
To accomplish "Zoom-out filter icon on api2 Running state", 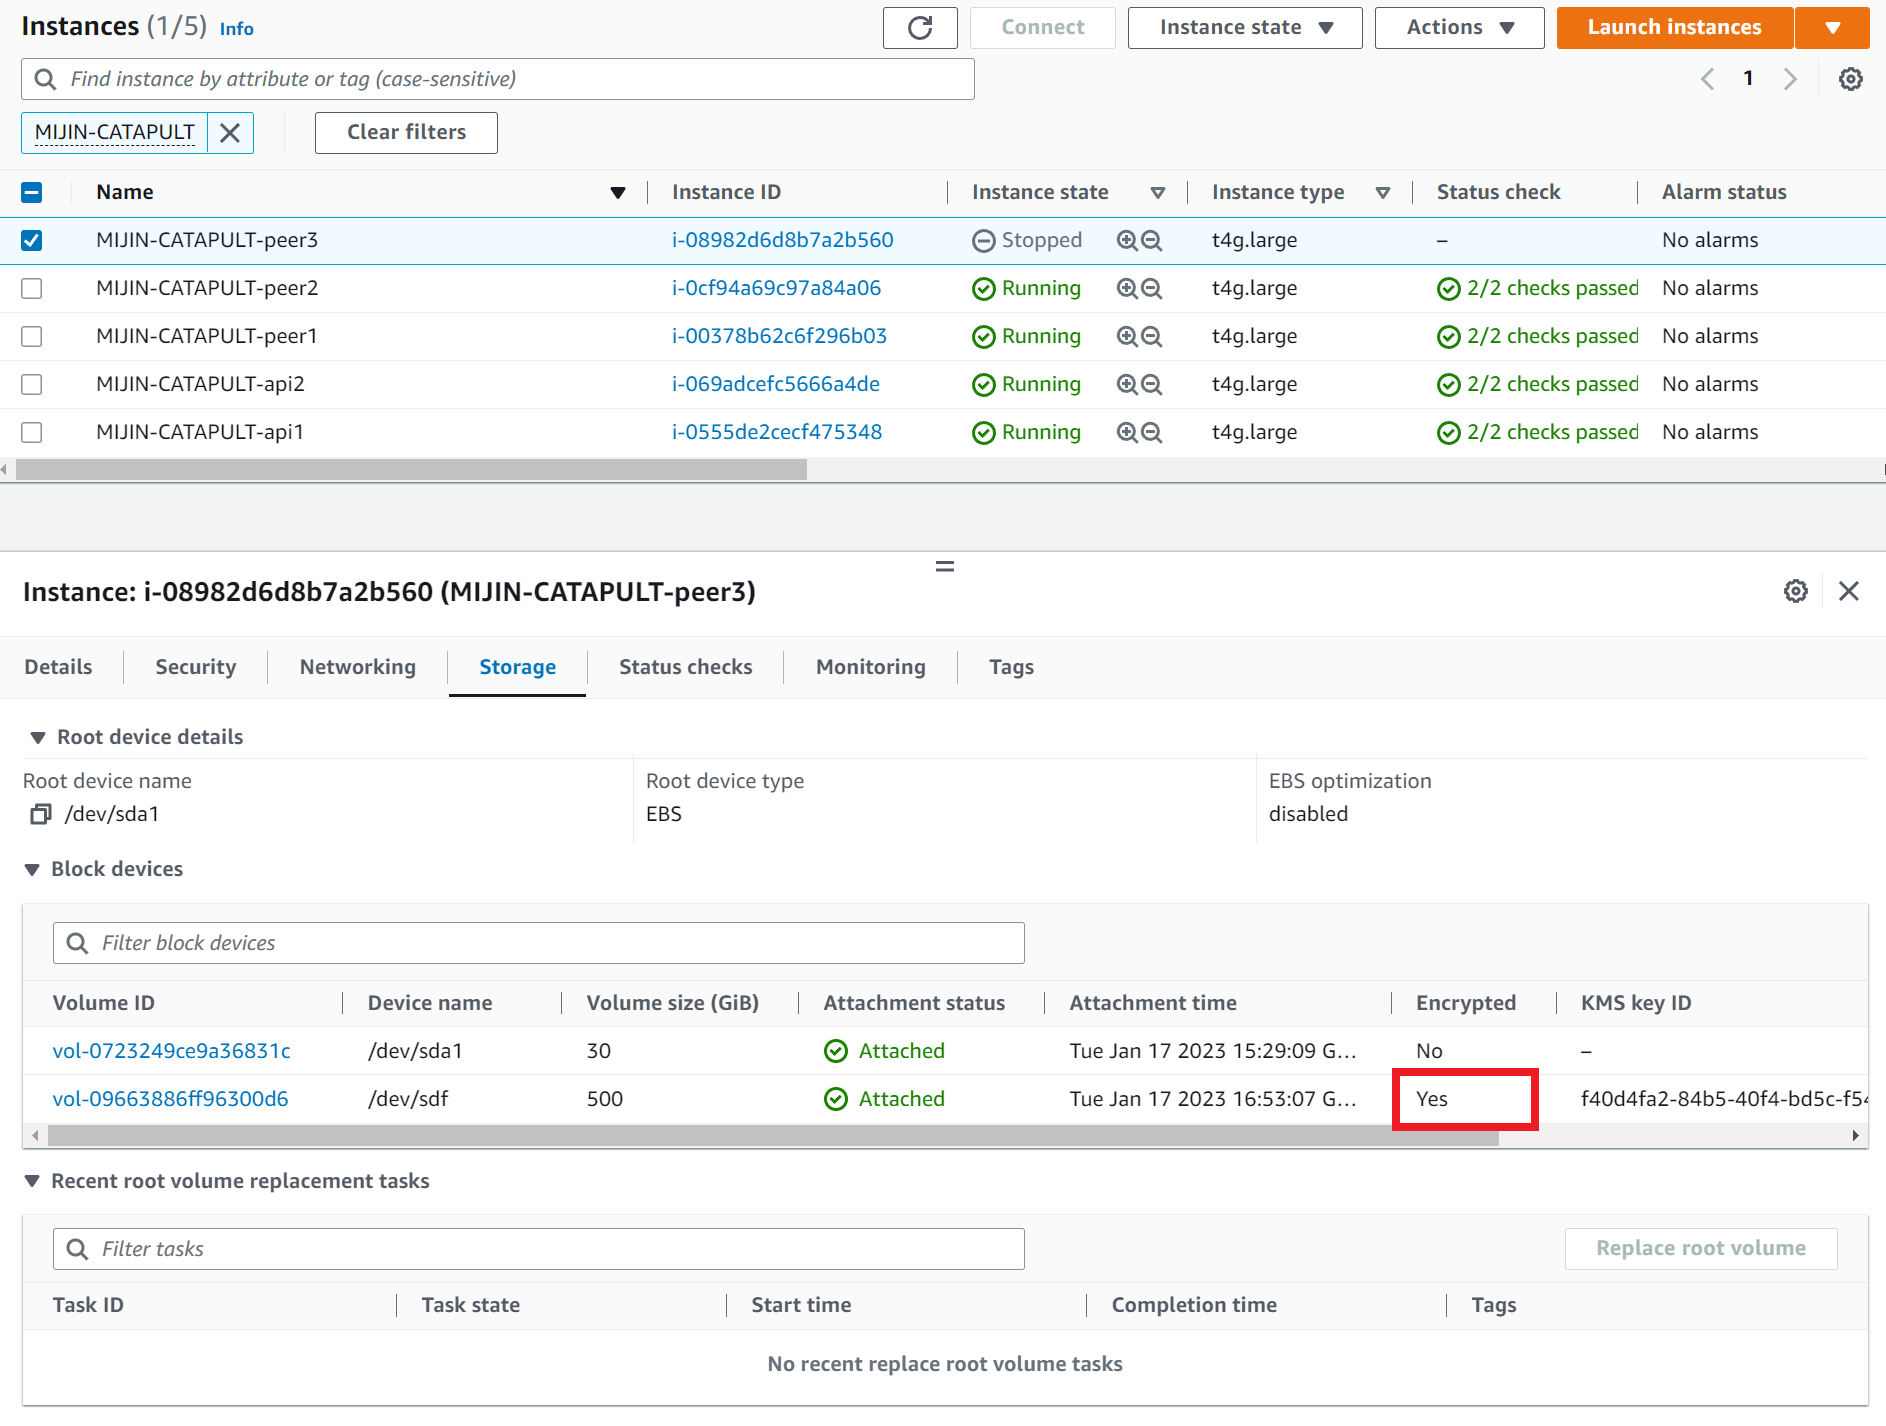I will [x=1152, y=384].
